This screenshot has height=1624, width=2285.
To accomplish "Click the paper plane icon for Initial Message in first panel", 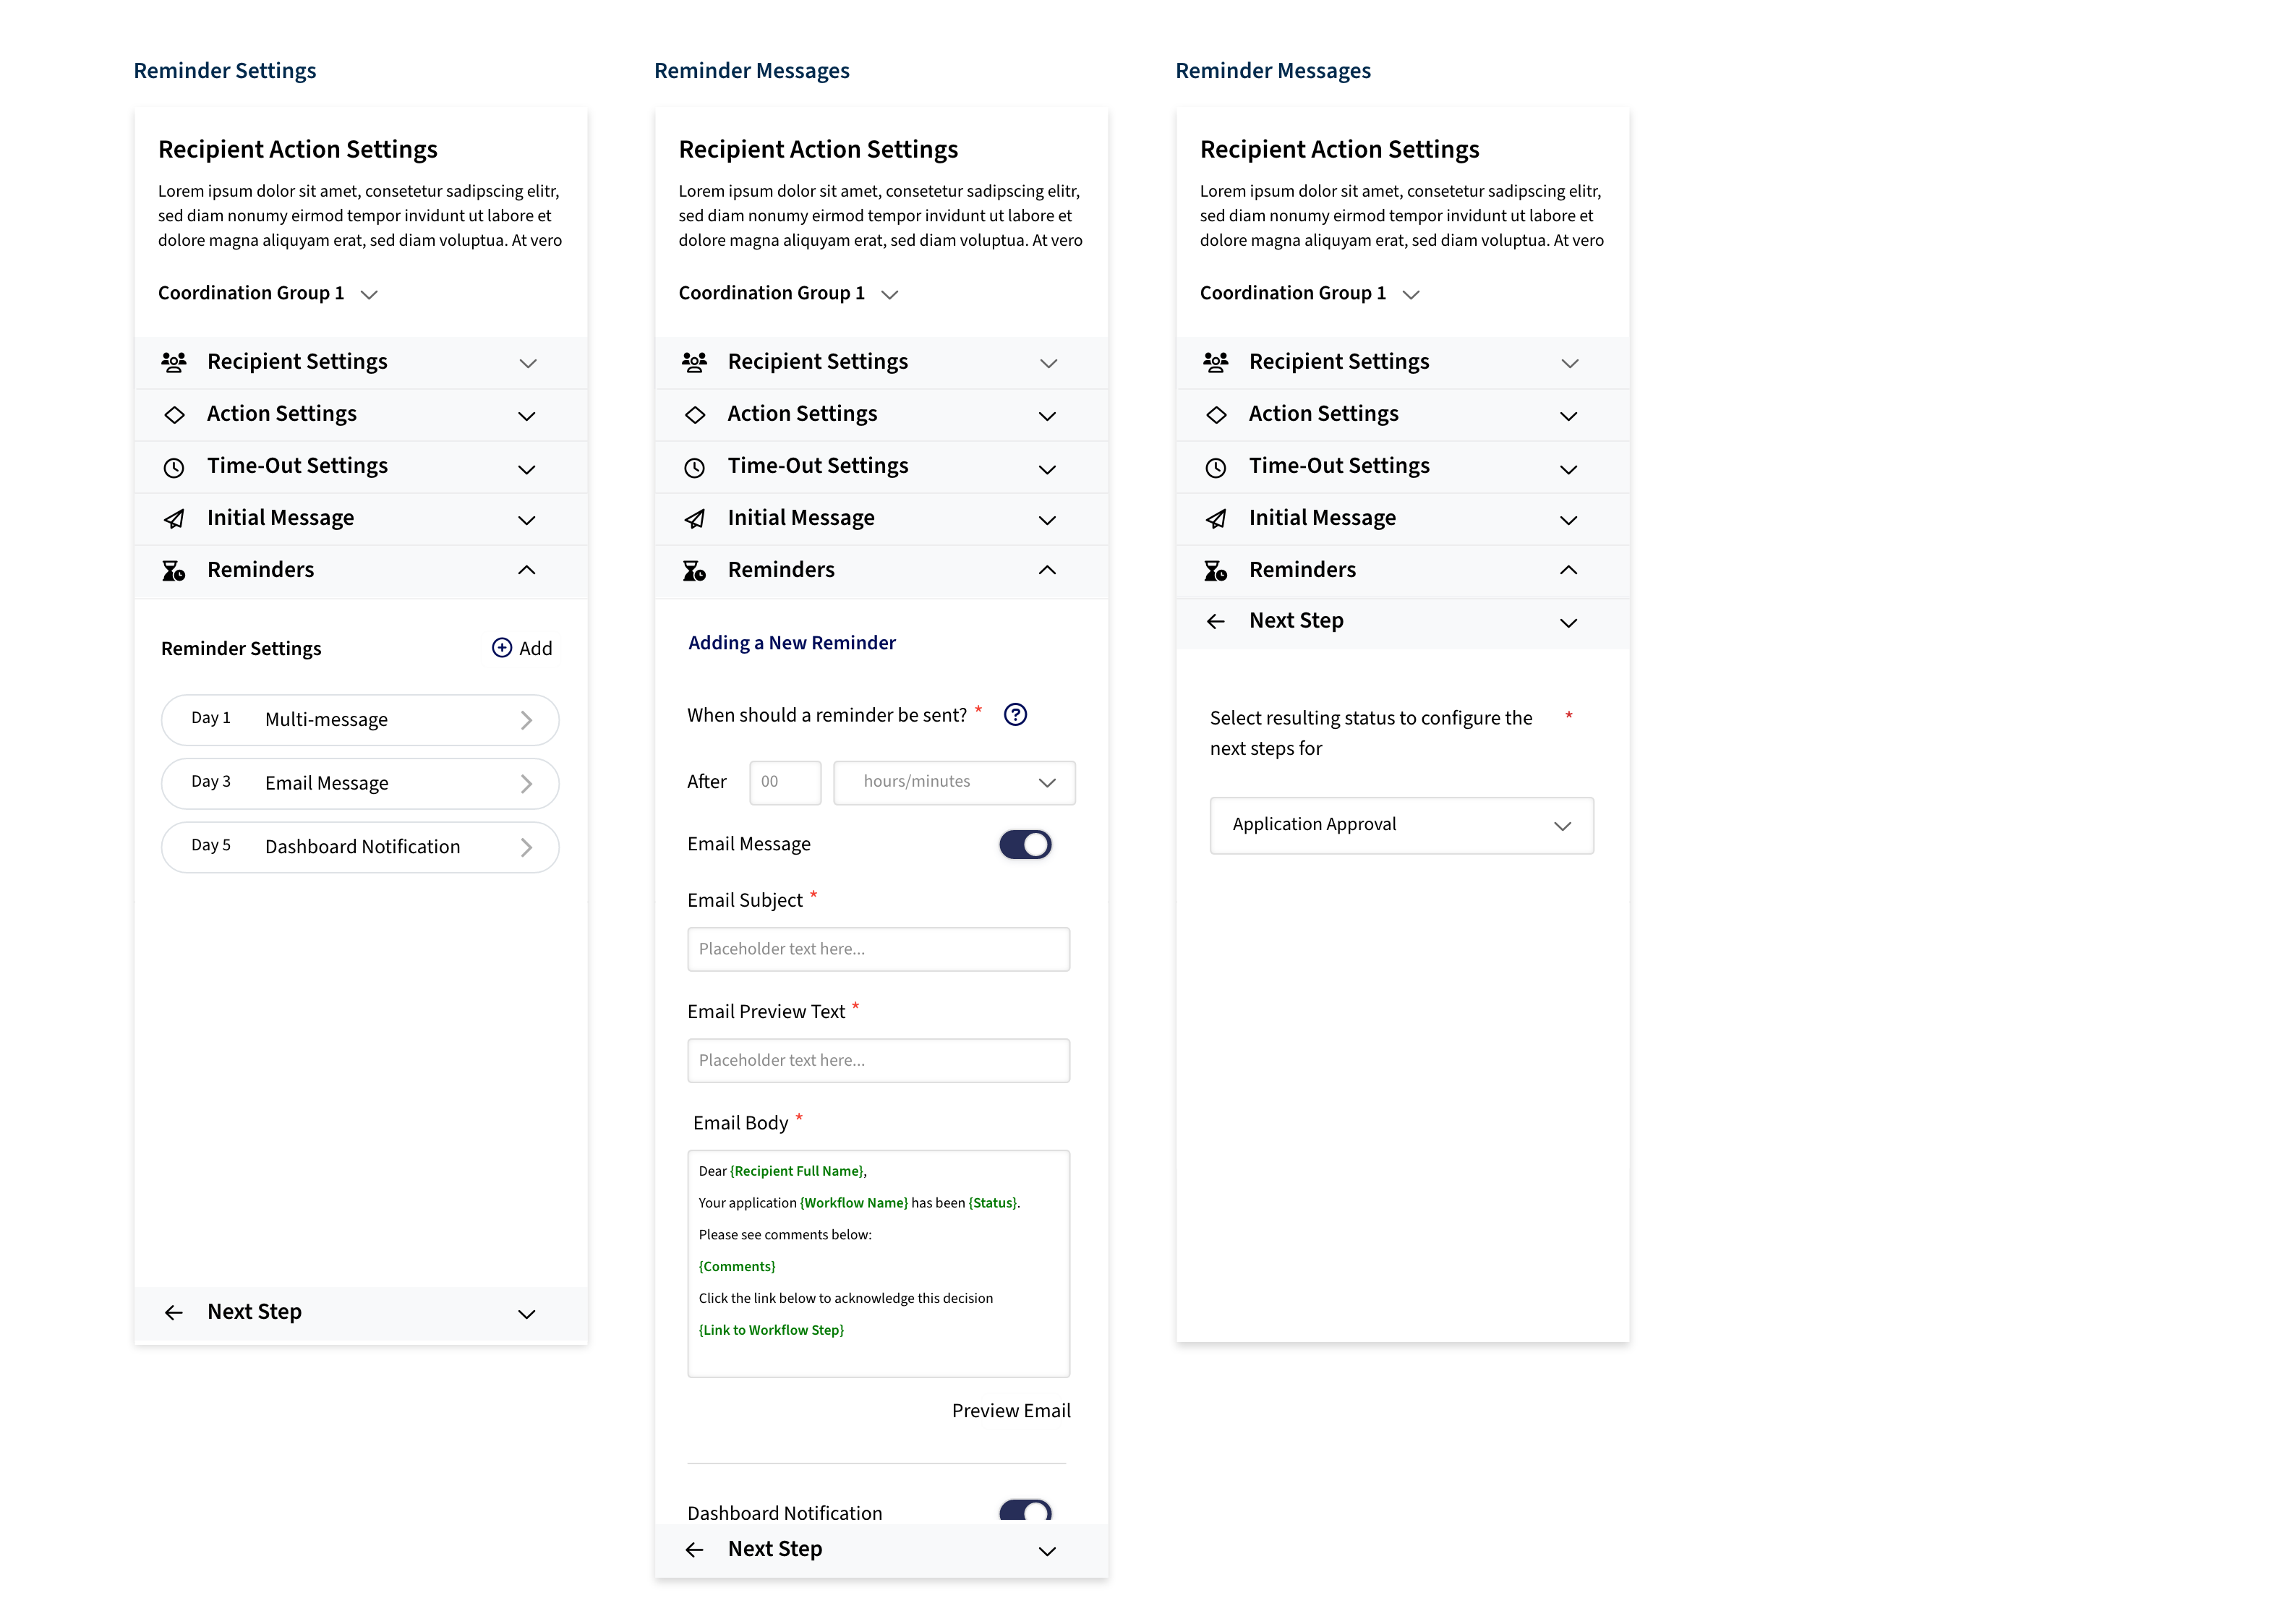I will pyautogui.click(x=174, y=519).
